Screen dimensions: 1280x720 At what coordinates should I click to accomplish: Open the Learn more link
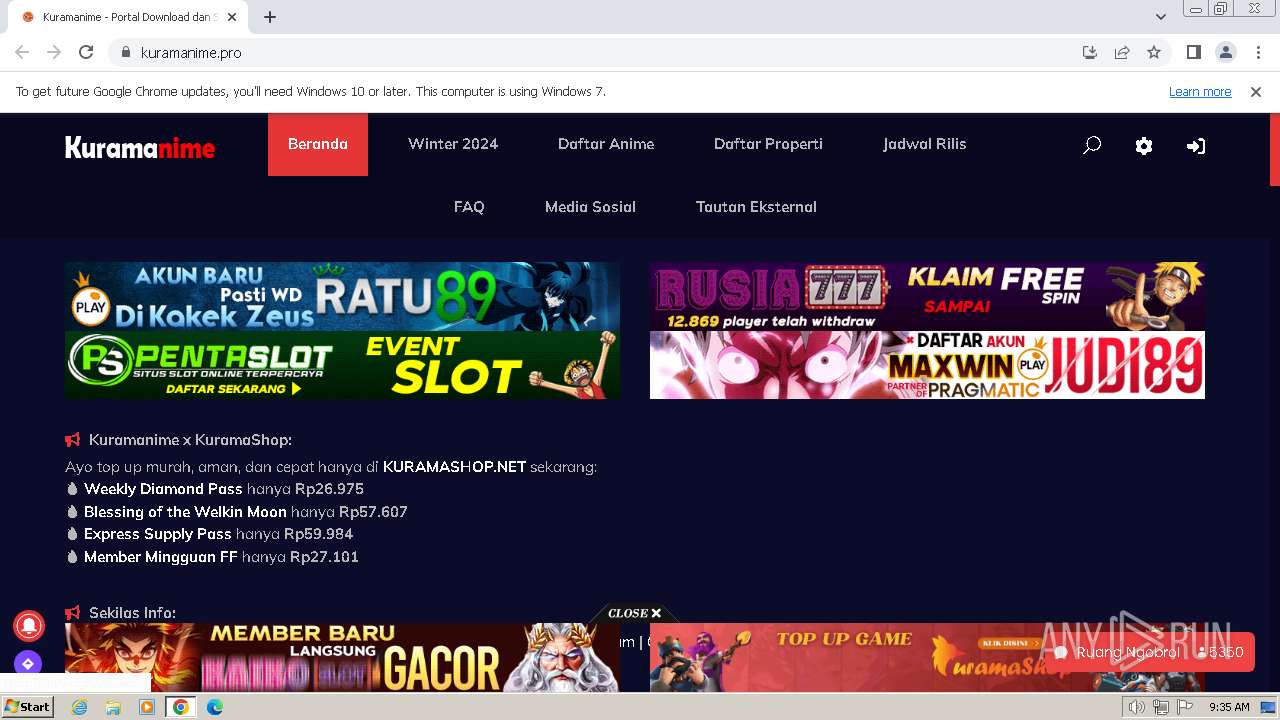(1200, 91)
